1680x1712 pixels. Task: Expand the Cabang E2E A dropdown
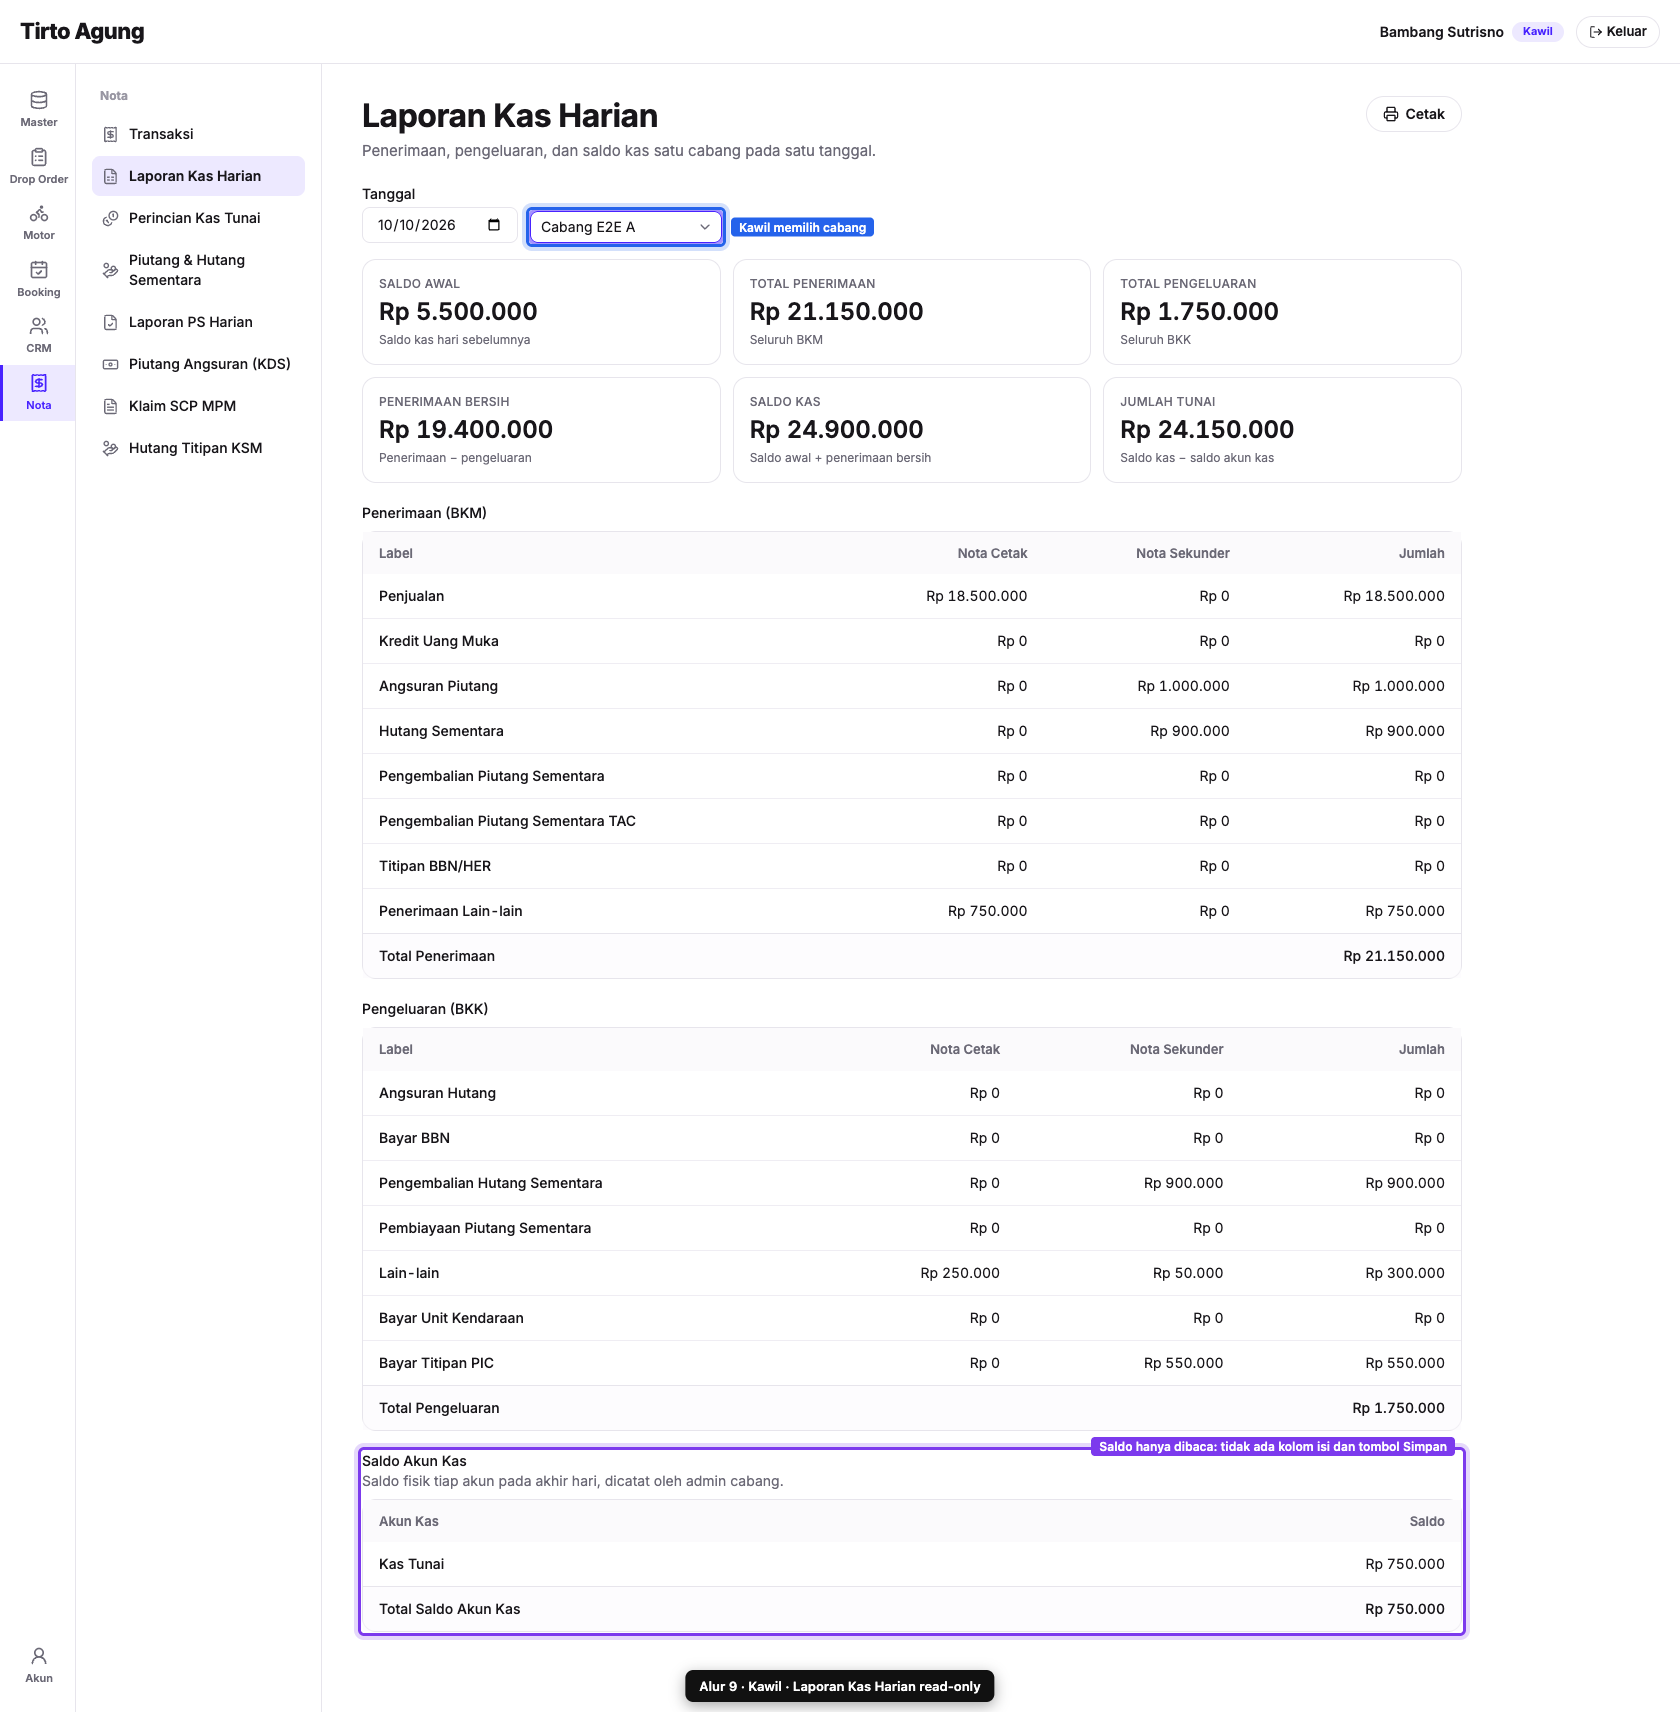(x=625, y=227)
